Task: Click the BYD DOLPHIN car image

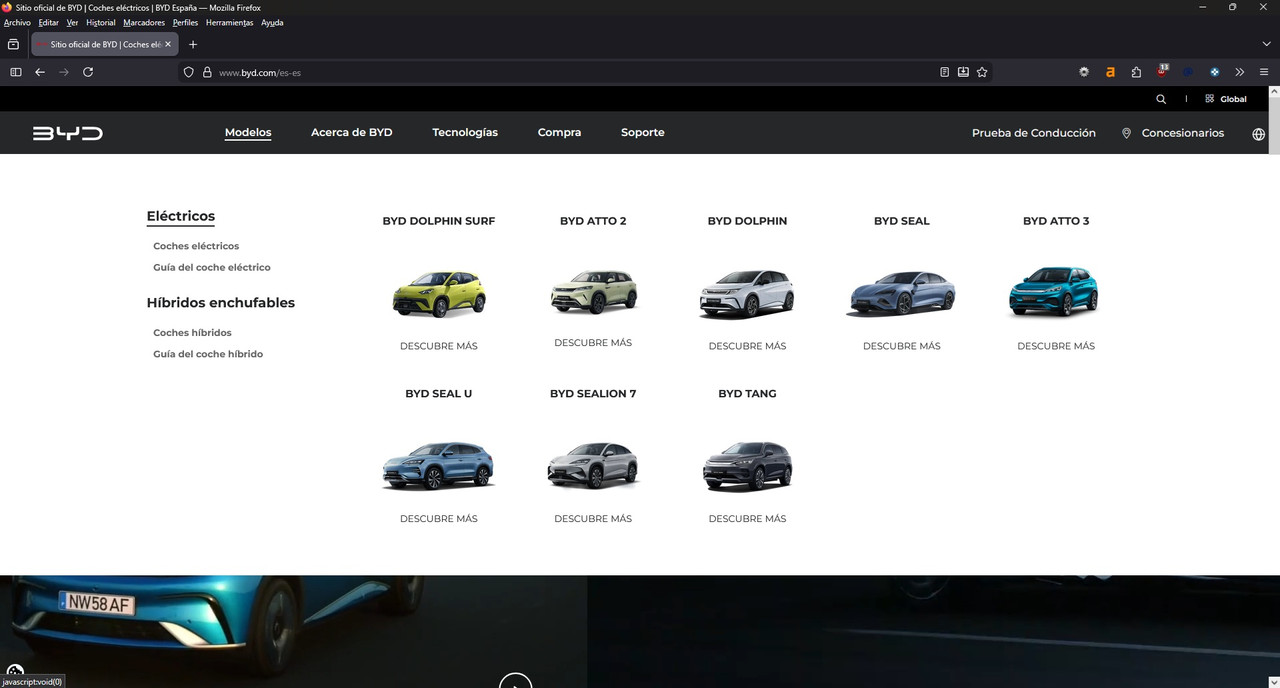Action: coord(748,294)
